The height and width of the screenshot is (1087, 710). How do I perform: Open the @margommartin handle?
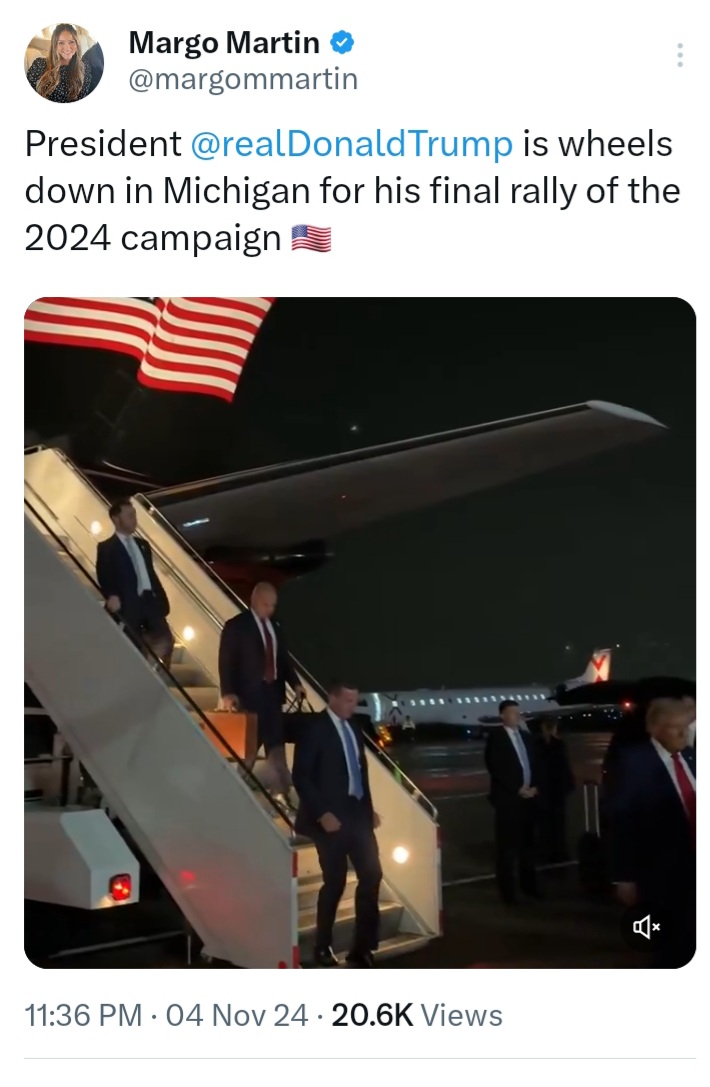(243, 79)
